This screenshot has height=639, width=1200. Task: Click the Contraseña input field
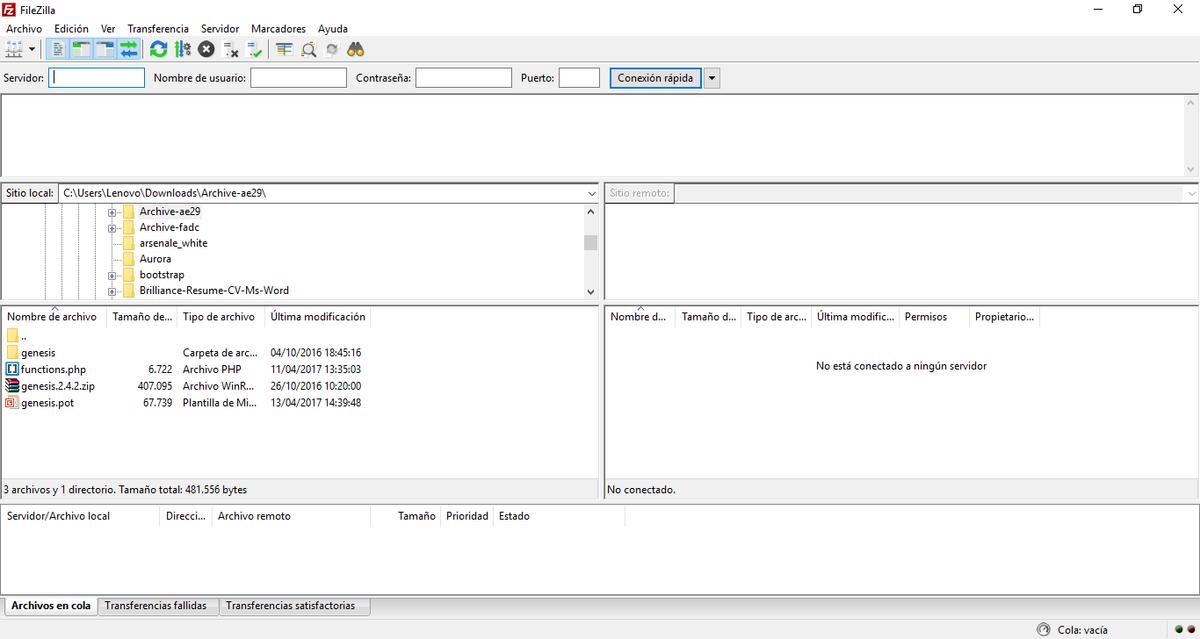tap(463, 78)
